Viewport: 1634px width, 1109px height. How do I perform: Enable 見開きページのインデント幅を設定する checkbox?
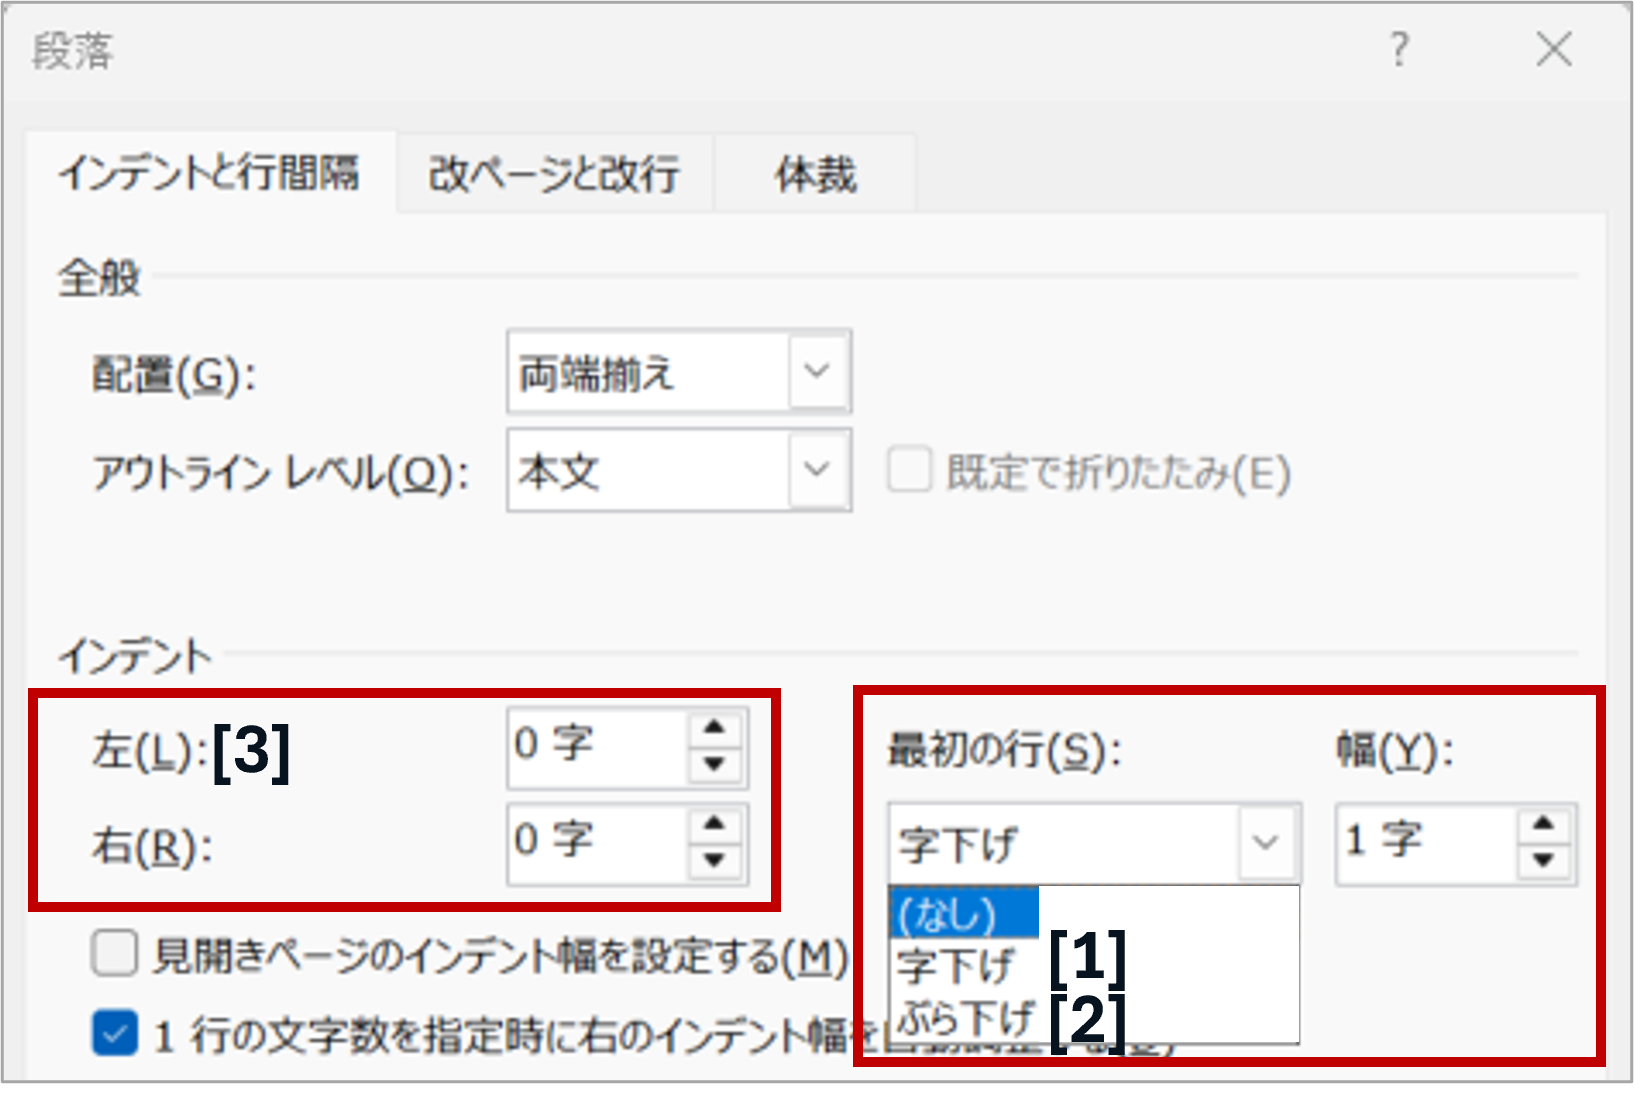[115, 953]
